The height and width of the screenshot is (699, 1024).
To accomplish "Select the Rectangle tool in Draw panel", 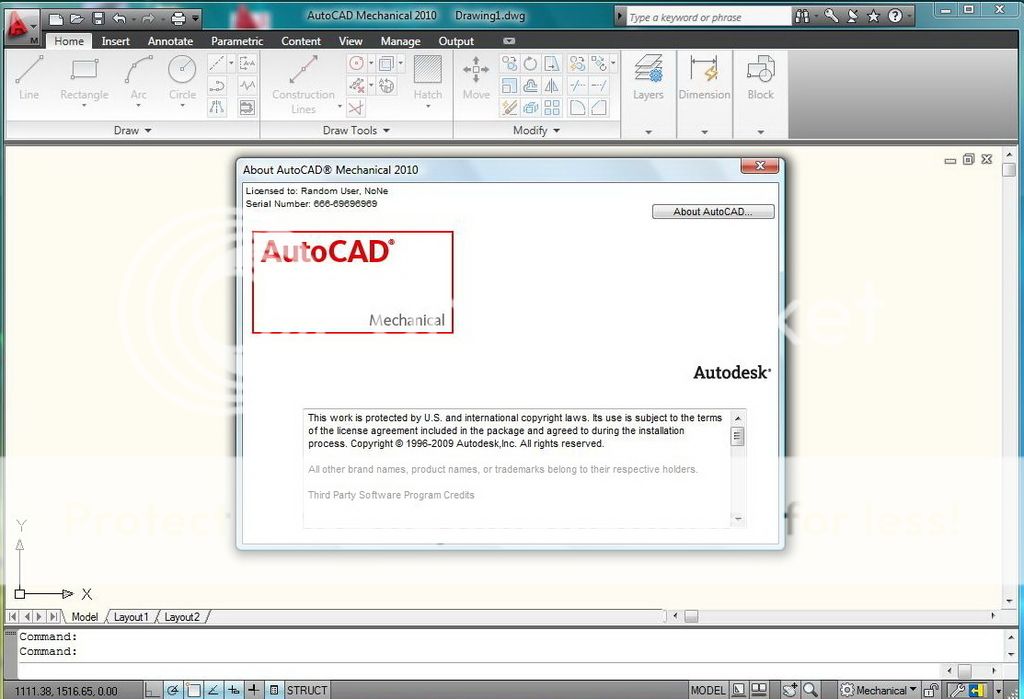I will coord(84,77).
